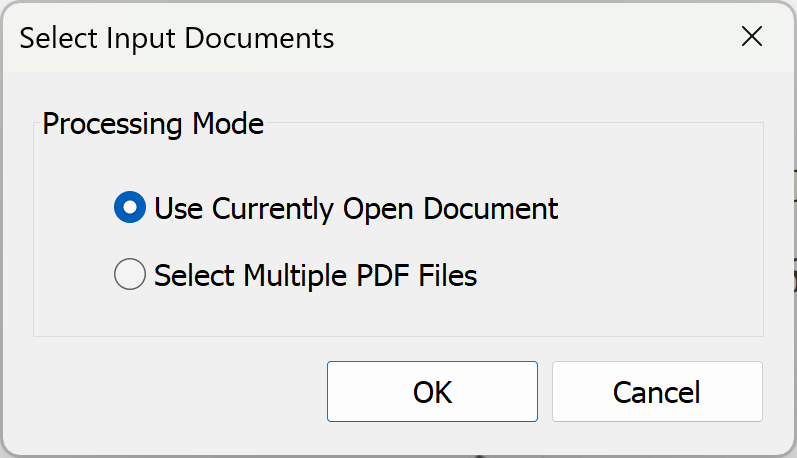Click the OK button

pyautogui.click(x=432, y=391)
